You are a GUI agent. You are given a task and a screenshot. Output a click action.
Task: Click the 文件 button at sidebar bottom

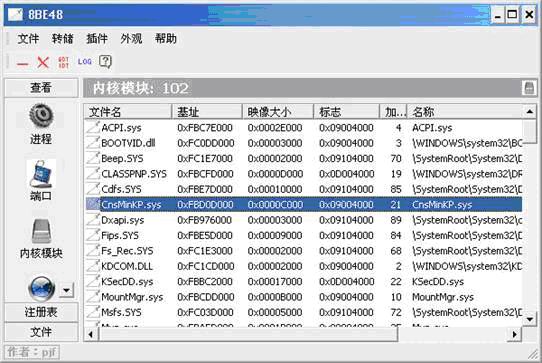[x=41, y=332]
